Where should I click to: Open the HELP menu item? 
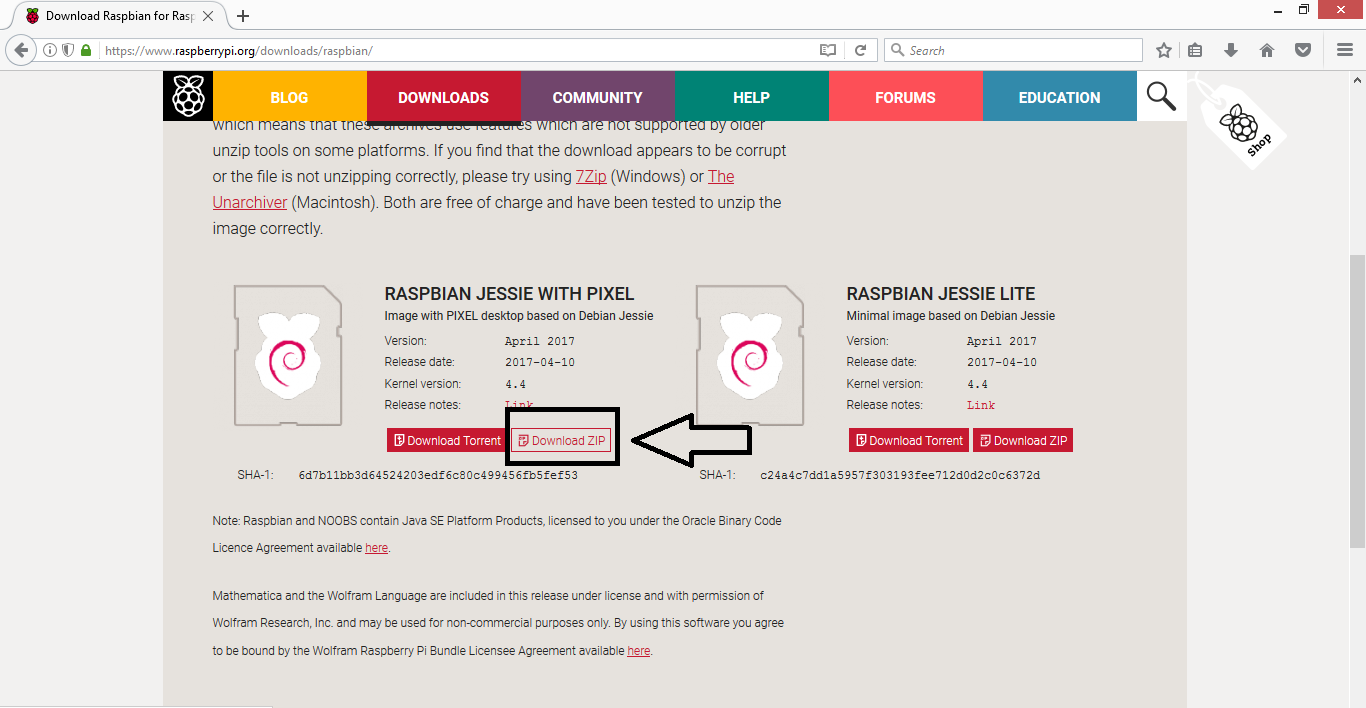[752, 97]
